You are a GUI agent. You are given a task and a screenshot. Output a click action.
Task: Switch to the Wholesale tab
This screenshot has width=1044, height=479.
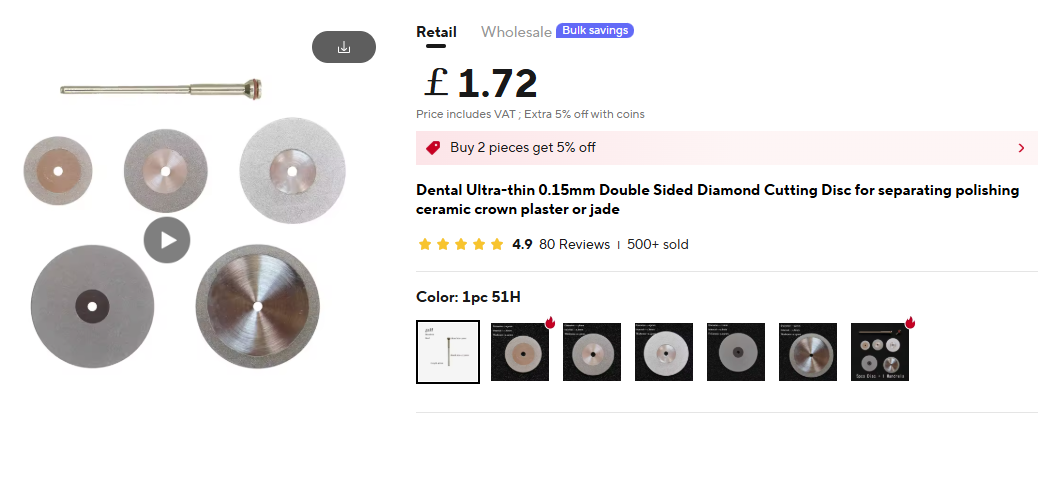(516, 32)
